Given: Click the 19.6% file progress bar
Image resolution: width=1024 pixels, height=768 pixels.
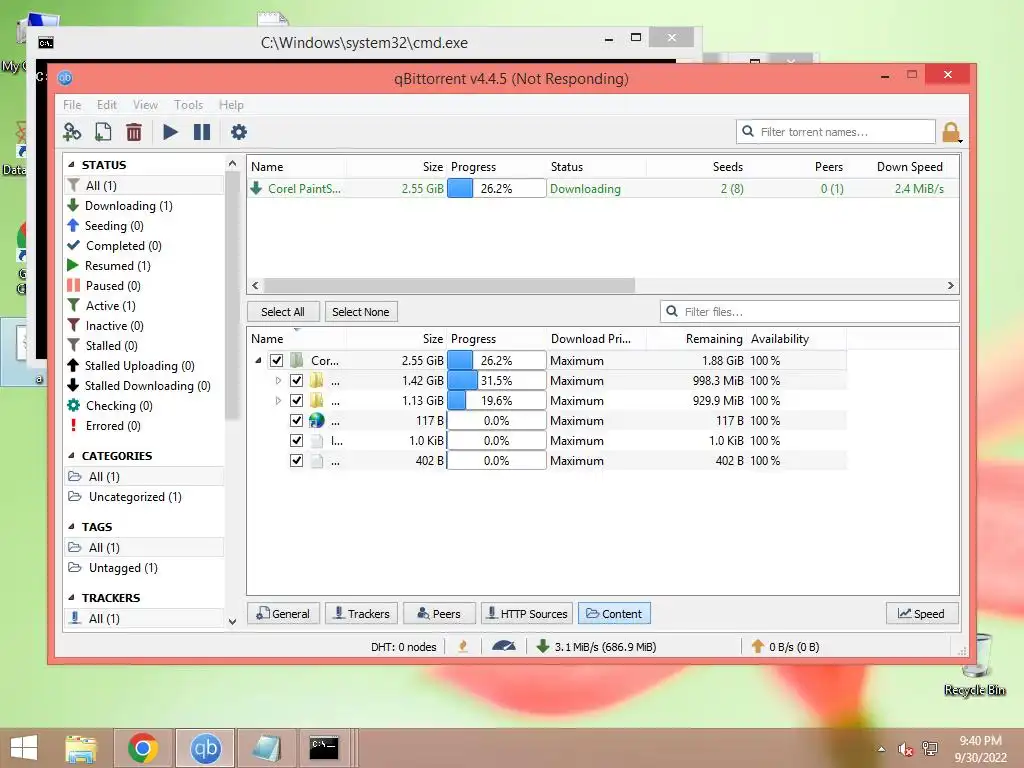Looking at the screenshot, I should click(x=496, y=400).
